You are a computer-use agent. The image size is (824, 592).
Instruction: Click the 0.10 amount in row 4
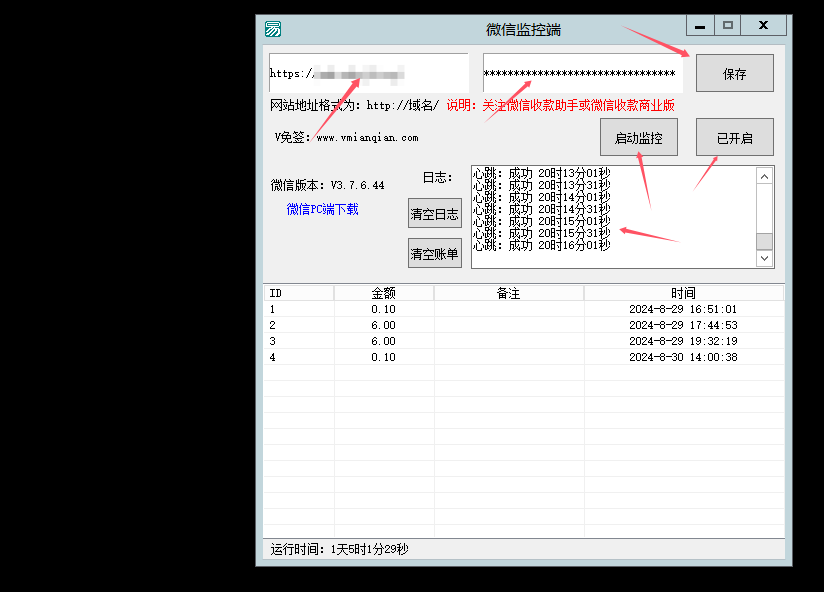tap(383, 357)
